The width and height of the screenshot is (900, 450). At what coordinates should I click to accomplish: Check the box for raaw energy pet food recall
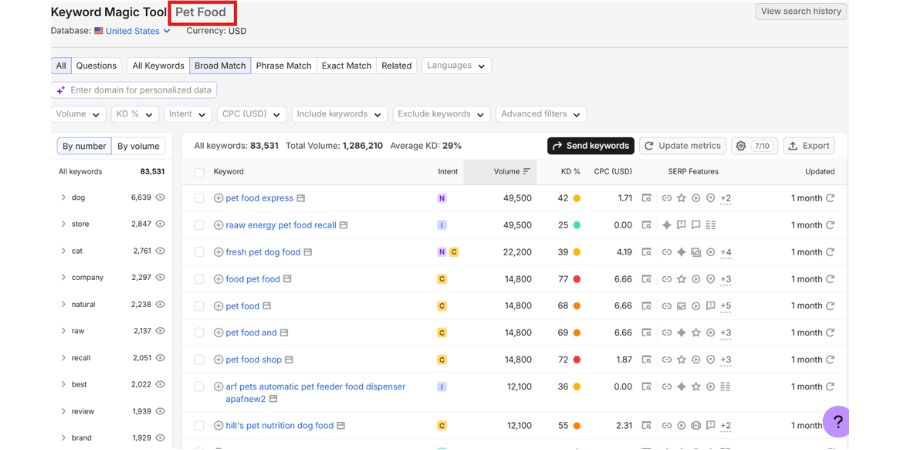point(199,225)
